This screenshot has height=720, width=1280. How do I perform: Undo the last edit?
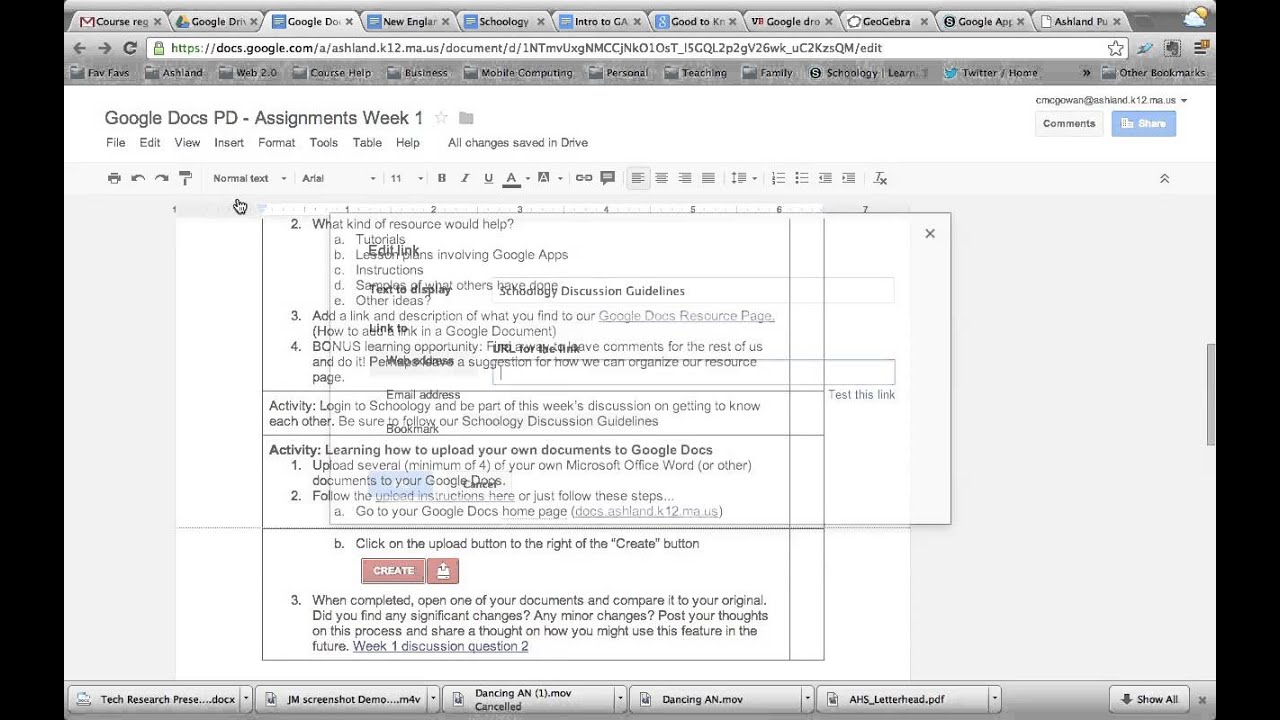point(138,178)
